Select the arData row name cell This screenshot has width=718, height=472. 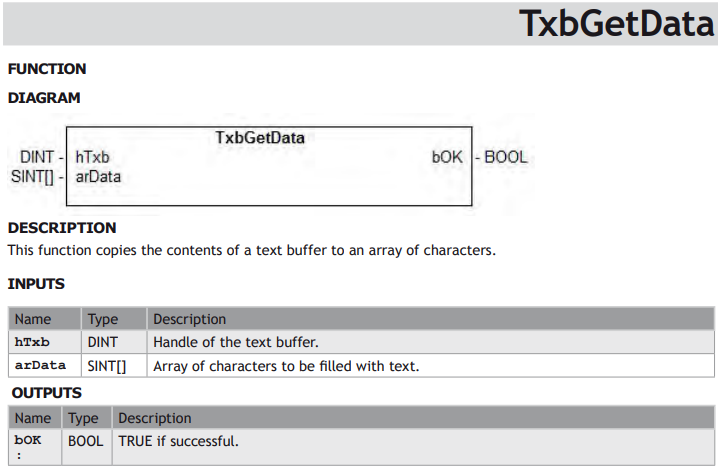45,366
